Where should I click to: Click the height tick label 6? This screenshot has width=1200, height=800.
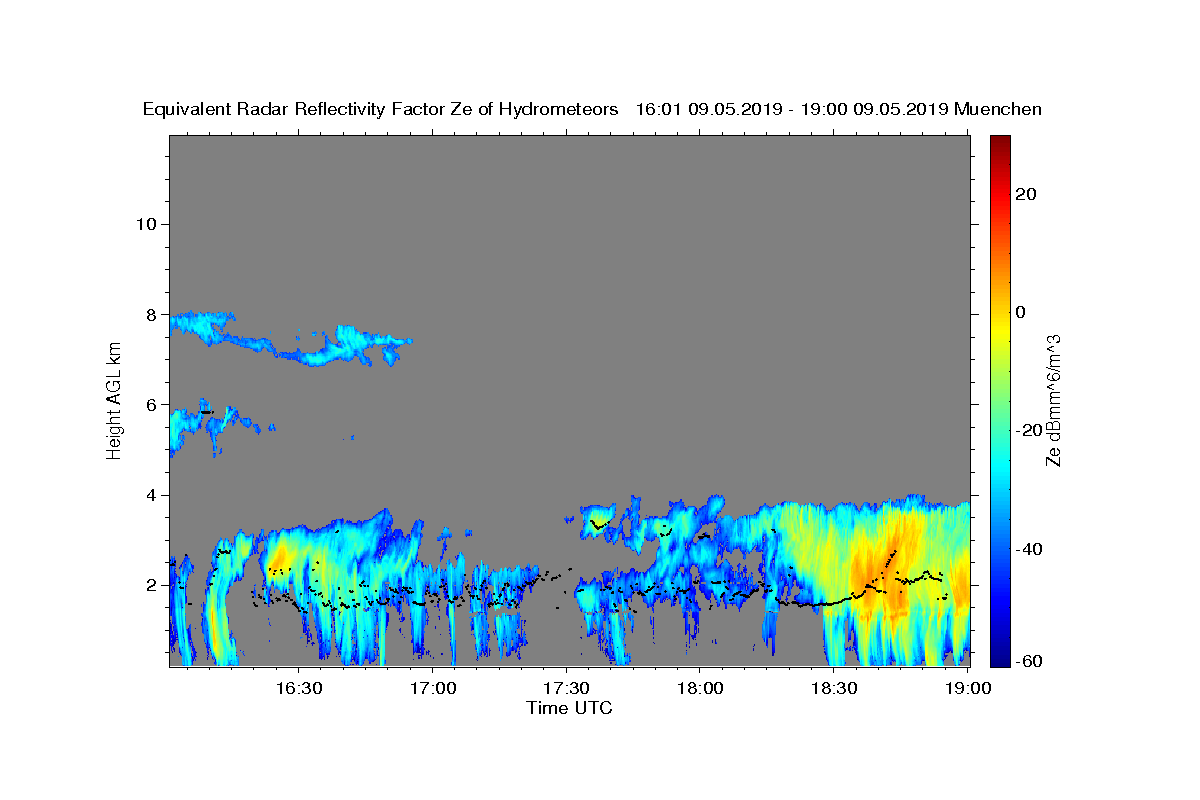tap(150, 404)
